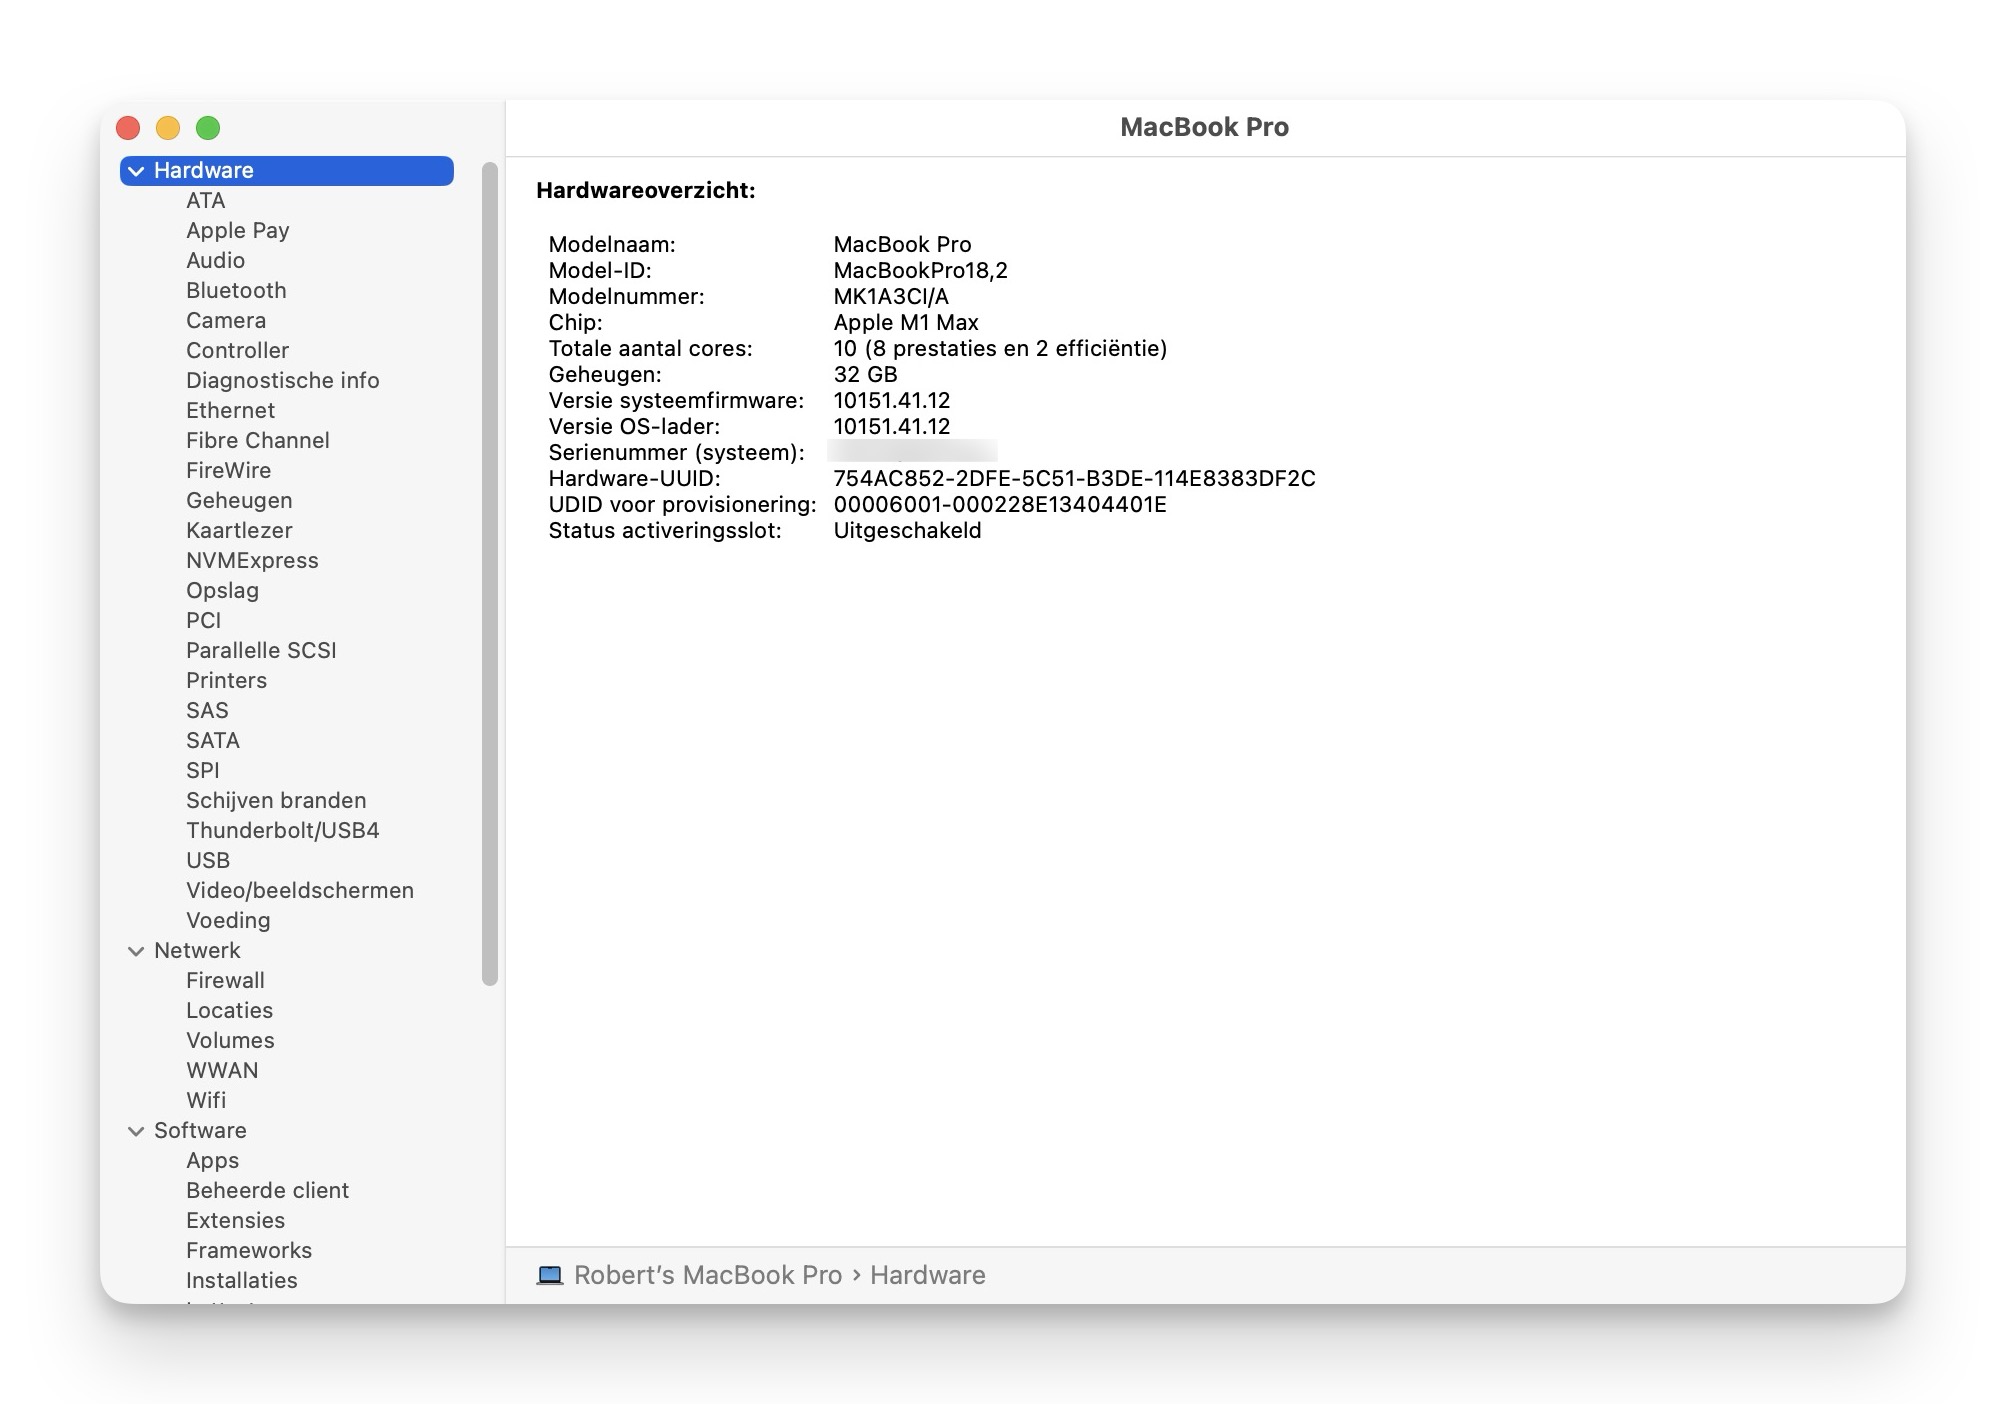Collapse the Software section chevron

[136, 1131]
